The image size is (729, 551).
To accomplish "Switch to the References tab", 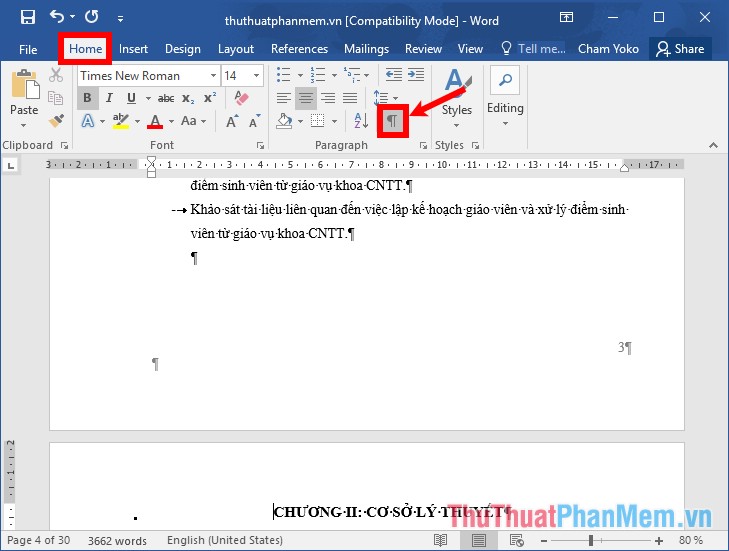I will [x=299, y=48].
